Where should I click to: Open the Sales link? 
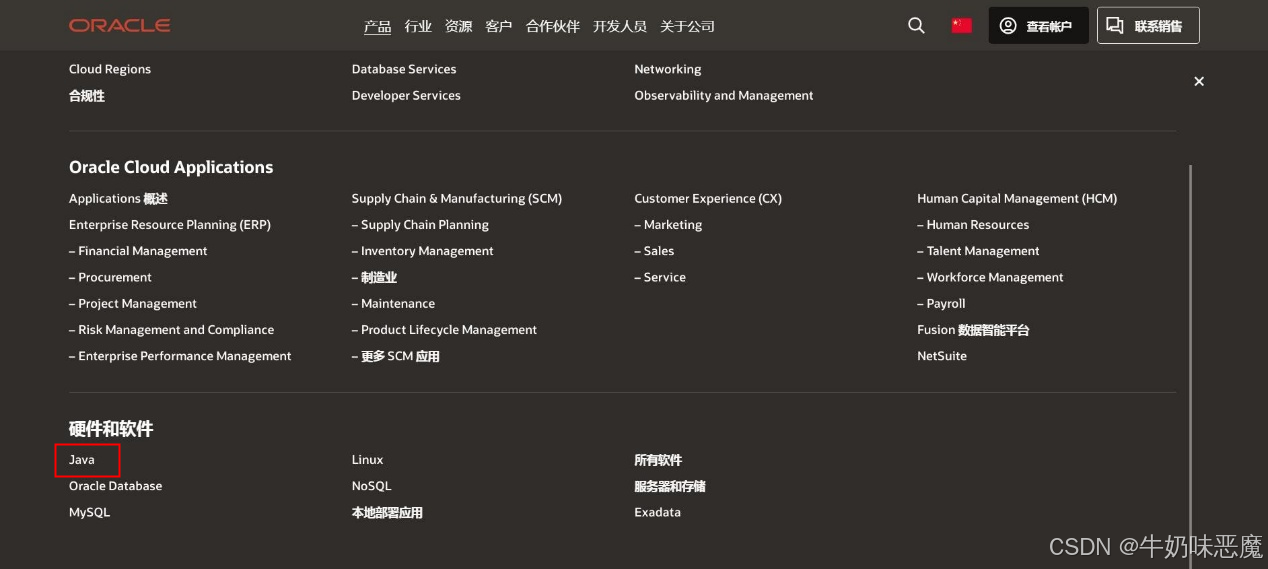pos(654,251)
